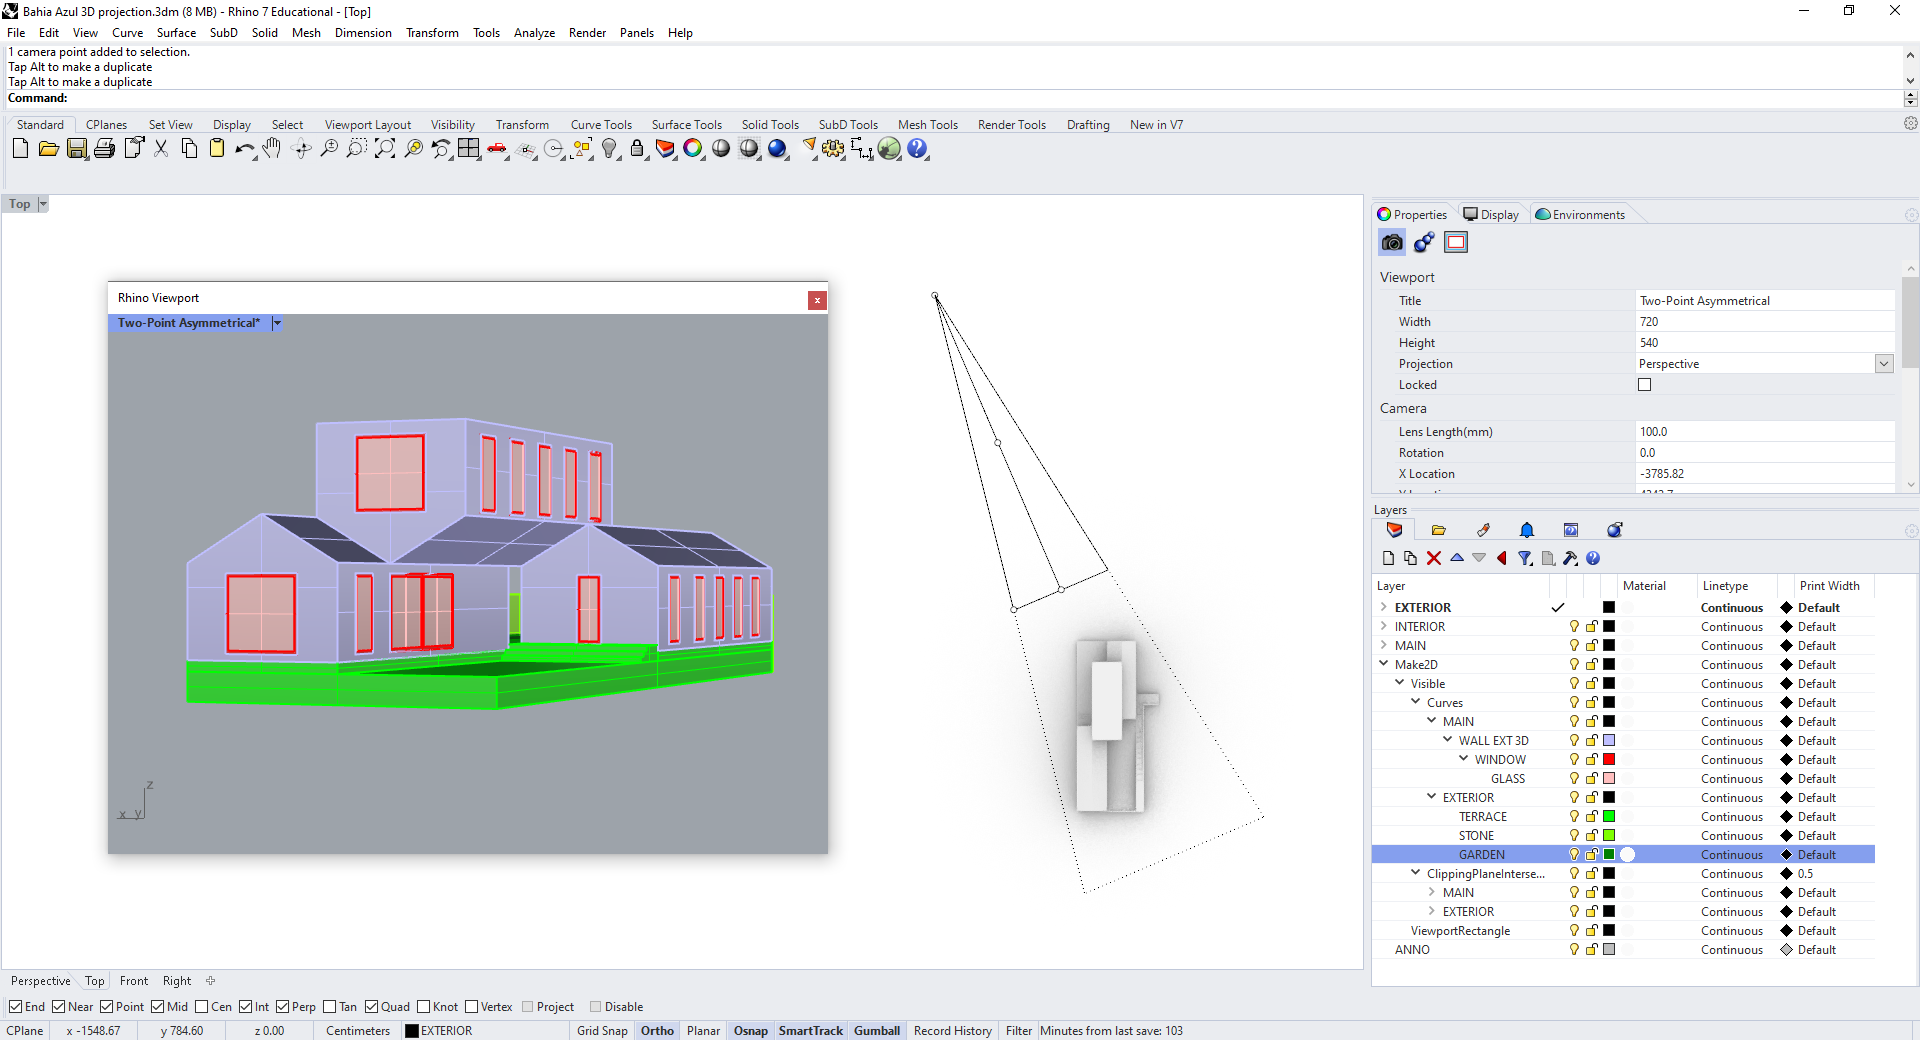Hide the TERRACE layer via lightbulb
The height and width of the screenshot is (1040, 1920).
[x=1574, y=817]
